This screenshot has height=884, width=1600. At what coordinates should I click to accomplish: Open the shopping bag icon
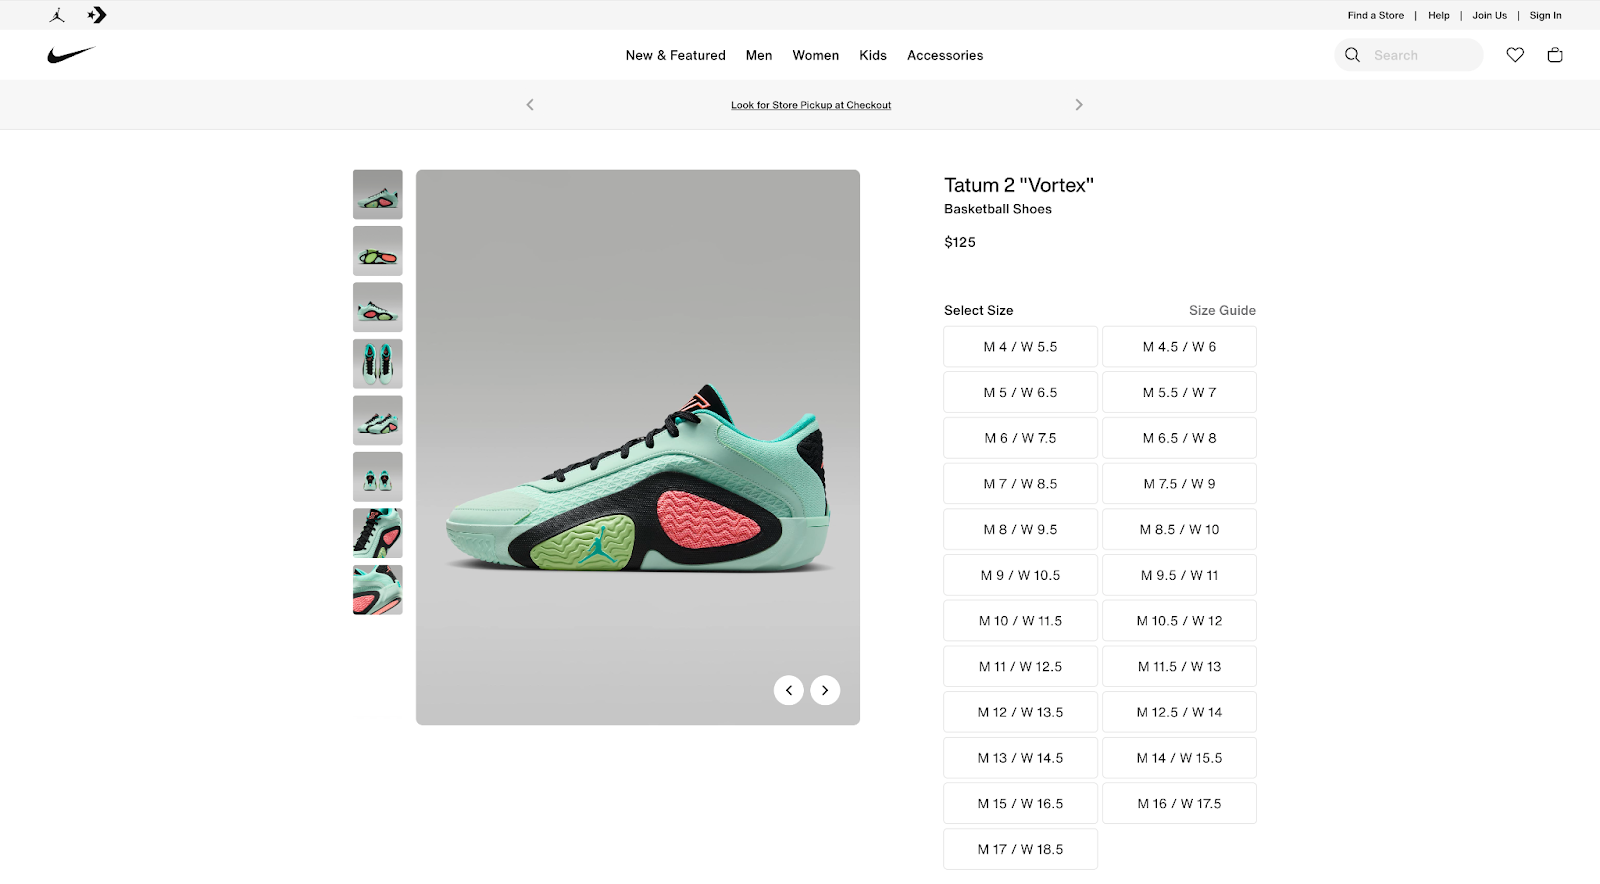point(1555,55)
